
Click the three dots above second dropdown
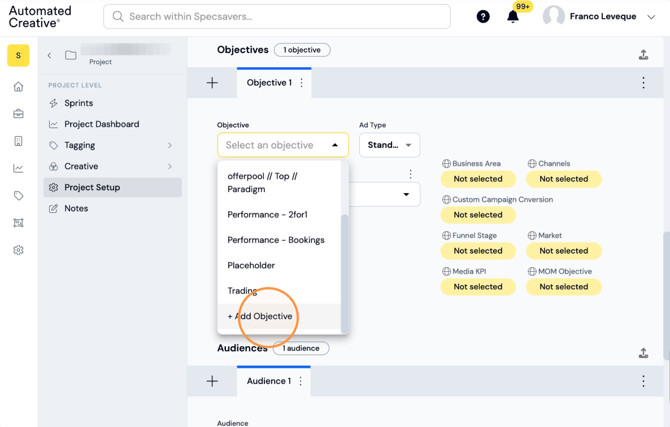click(x=410, y=174)
